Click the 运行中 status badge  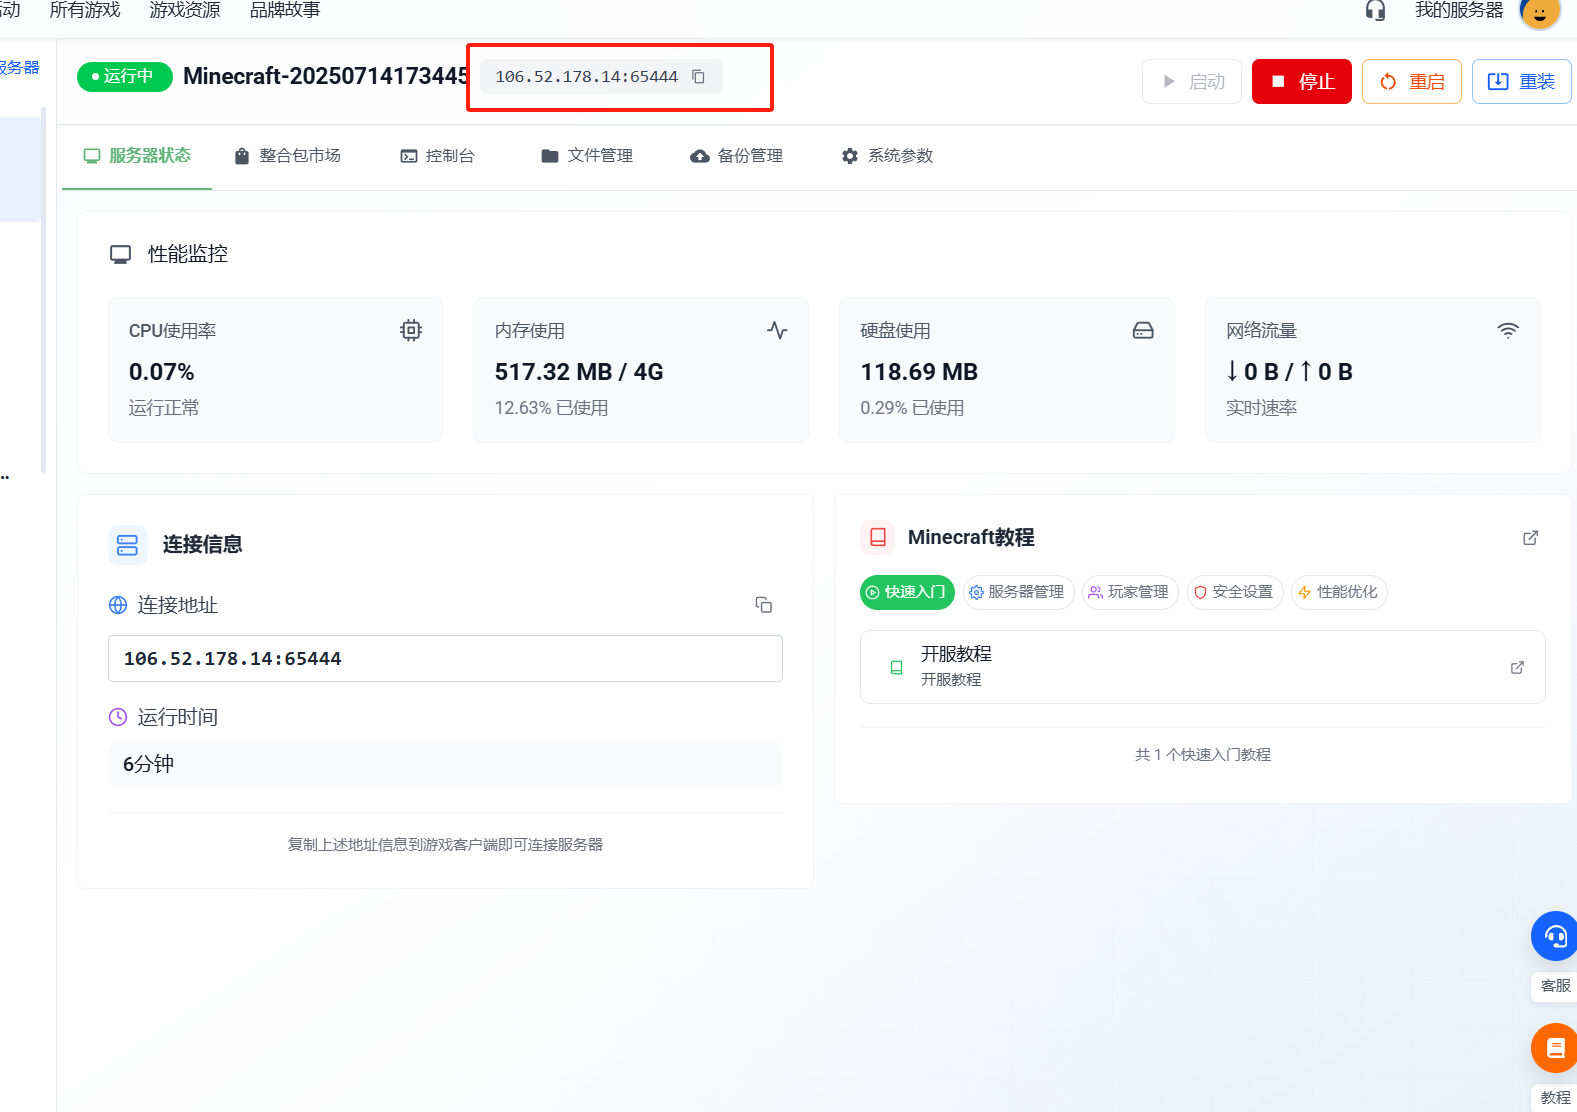coord(125,77)
